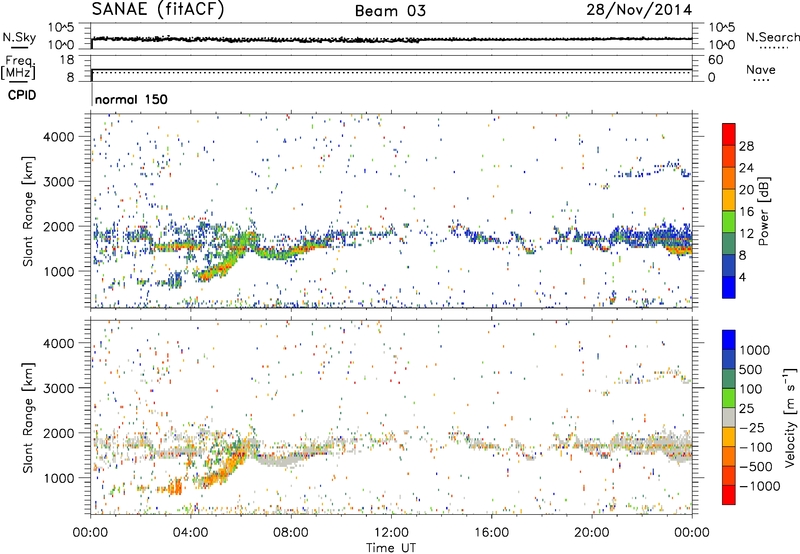Viewport: 800px width, 554px height.
Task: Select 'Slant Range [km]' label of velocity panel
Action: click(28, 417)
